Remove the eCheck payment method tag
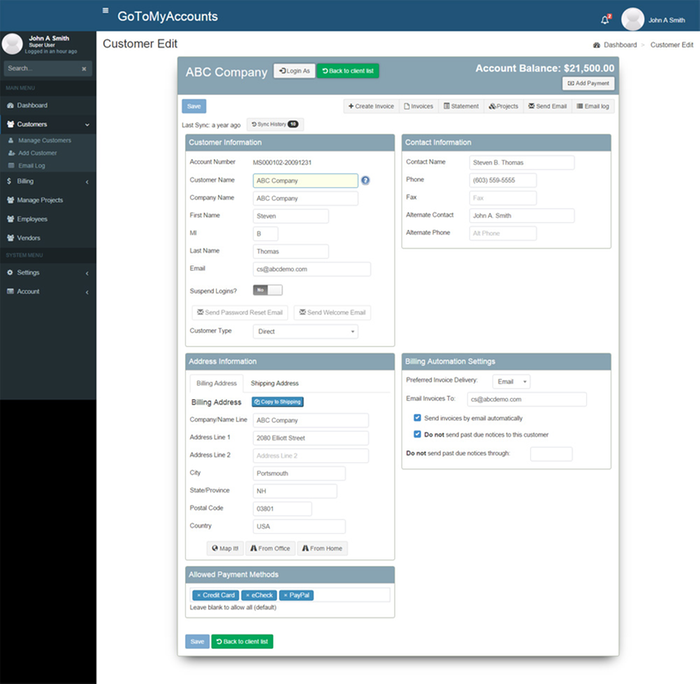This screenshot has width=700, height=684. (247, 595)
